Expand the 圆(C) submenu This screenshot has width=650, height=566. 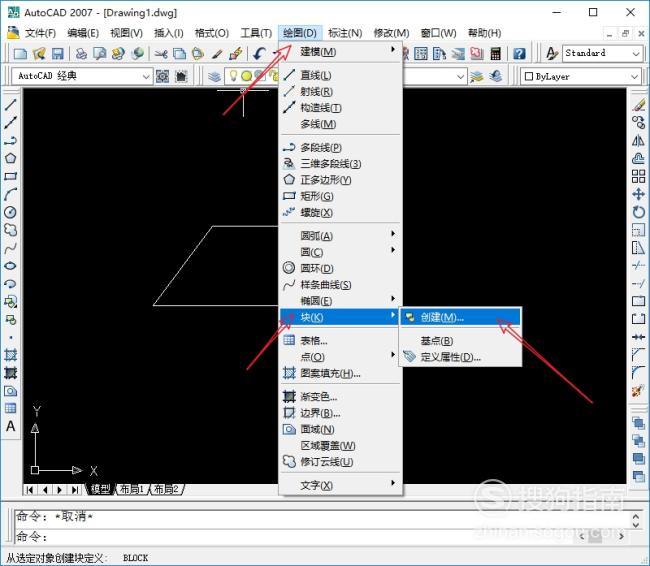pyautogui.click(x=341, y=252)
